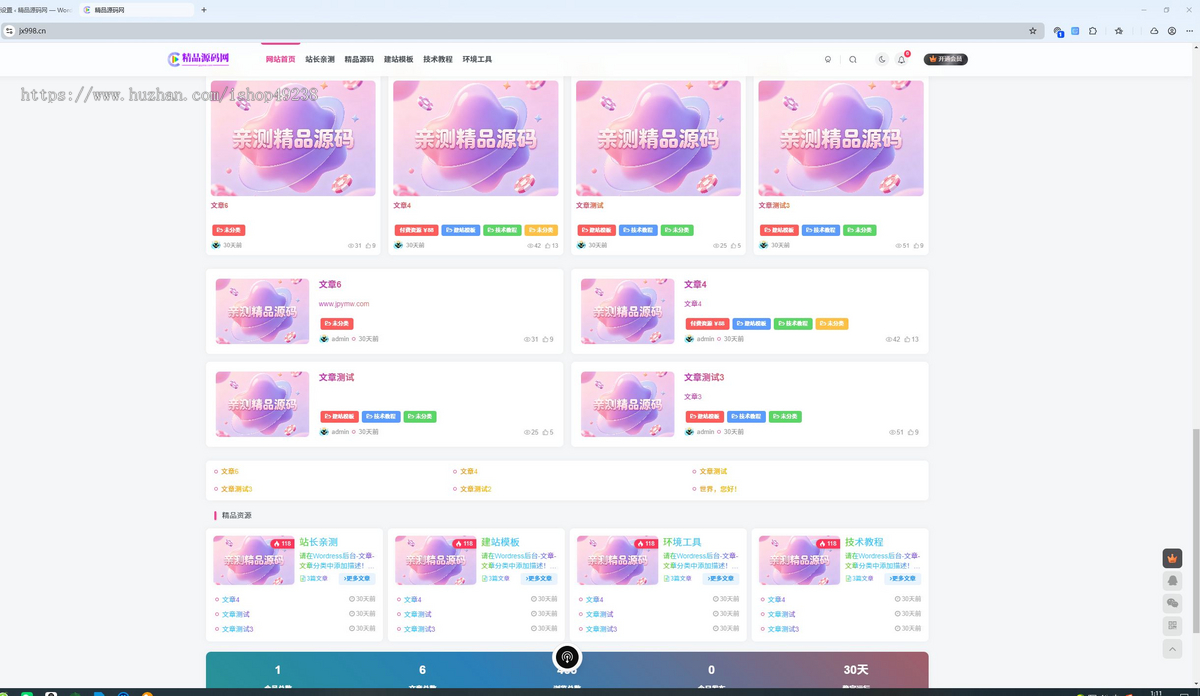Click 技术教程 tag in the 文章测试 list card

[x=381, y=416]
